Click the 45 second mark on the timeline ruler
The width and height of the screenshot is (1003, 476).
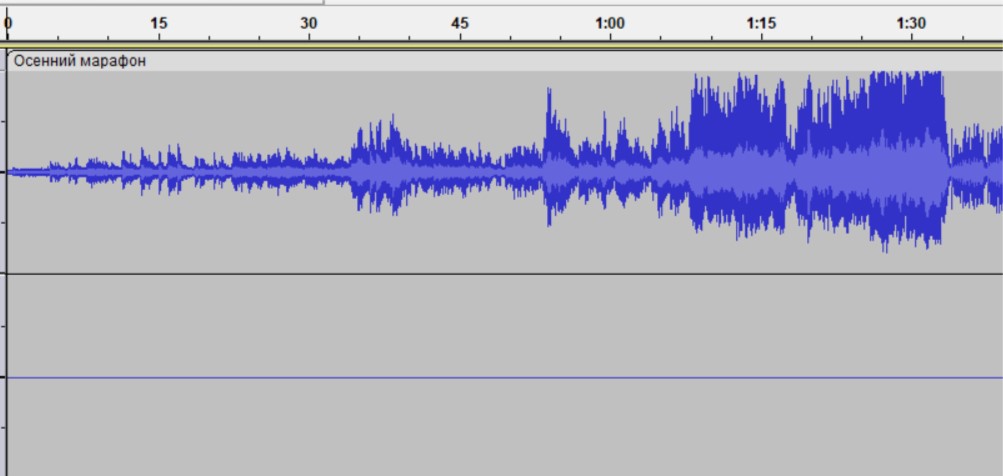tap(459, 24)
